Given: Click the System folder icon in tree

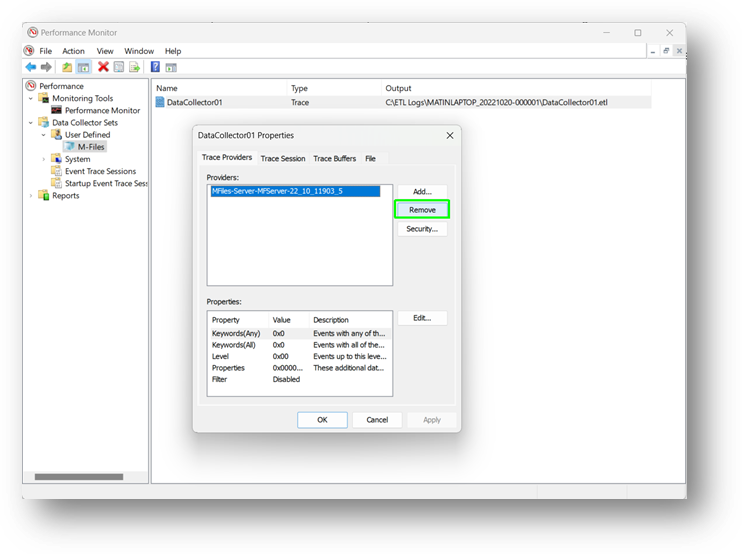Looking at the screenshot, I should (x=56, y=159).
